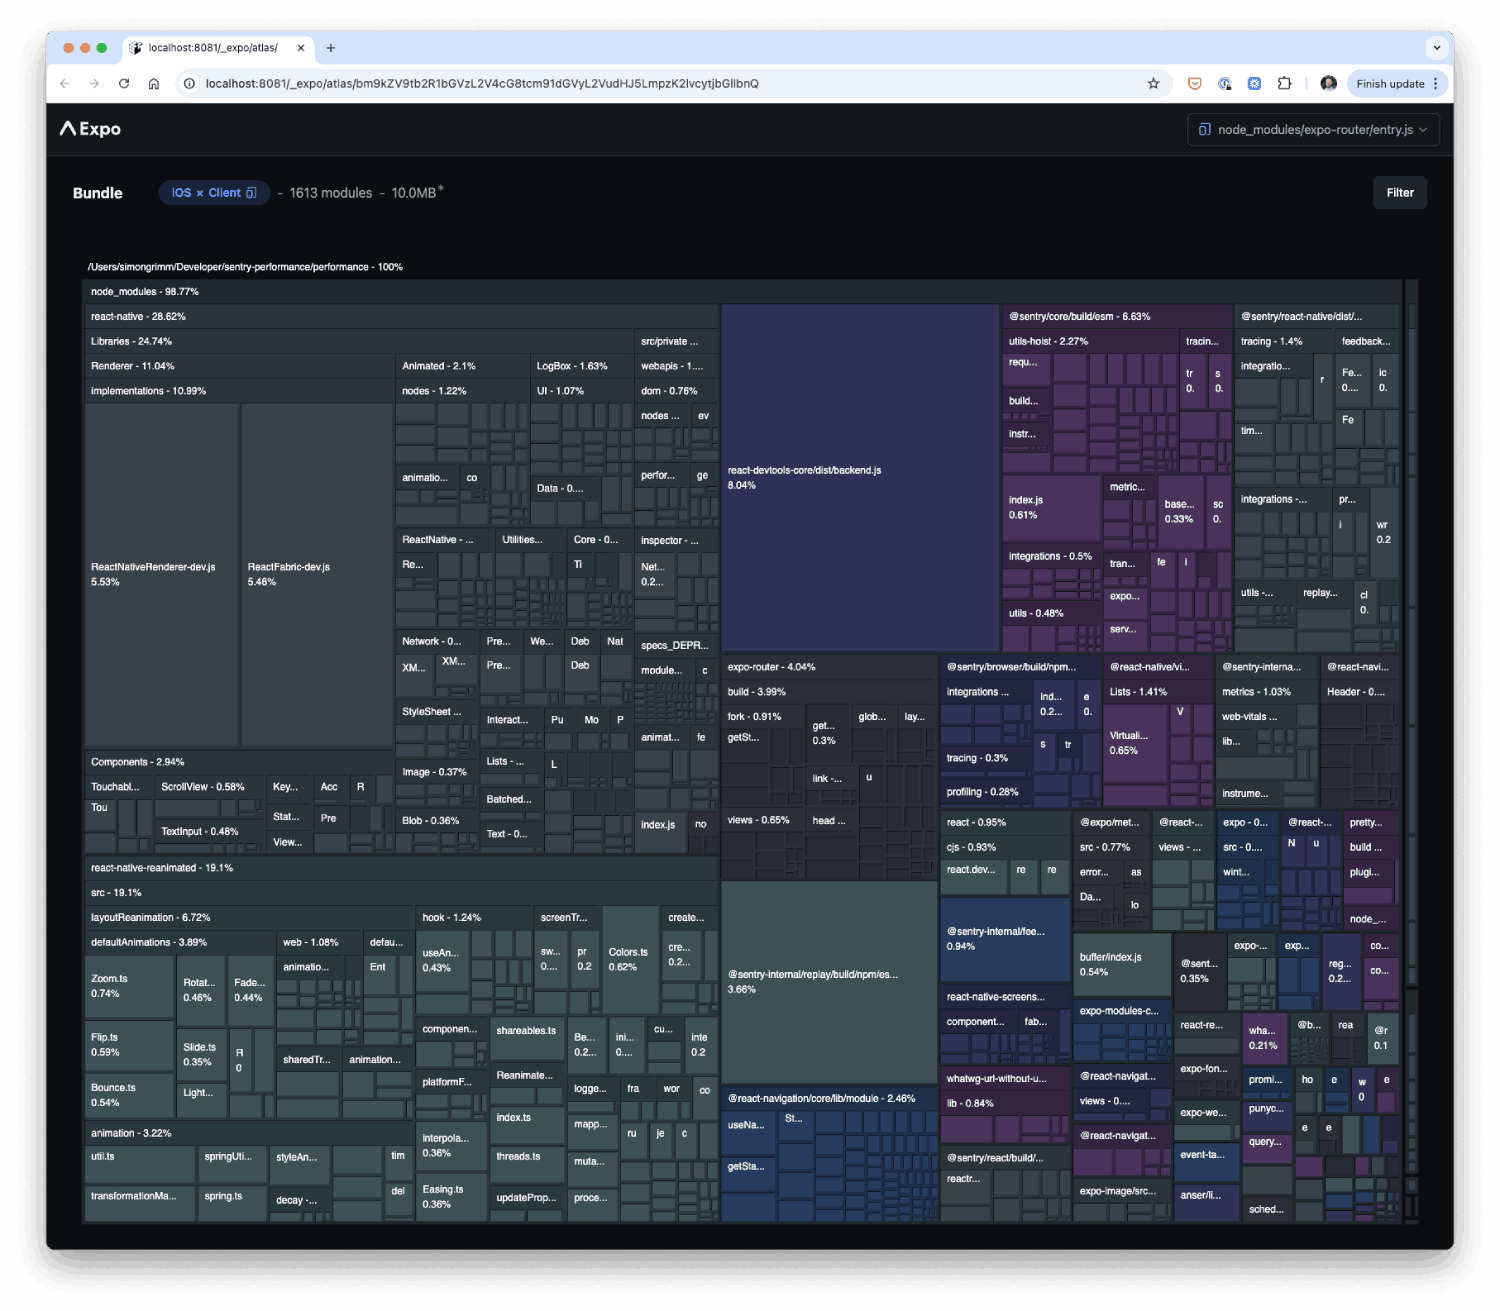The height and width of the screenshot is (1311, 1500).
Task: Open the tab search chevron
Action: (x=1437, y=48)
